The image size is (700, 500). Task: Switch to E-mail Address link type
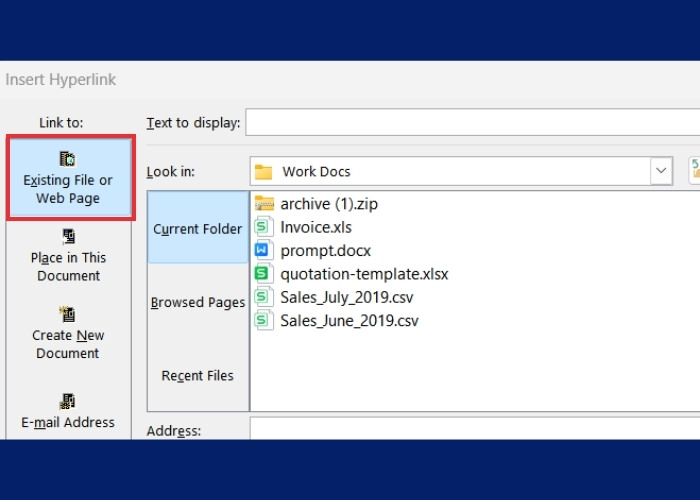tap(68, 411)
